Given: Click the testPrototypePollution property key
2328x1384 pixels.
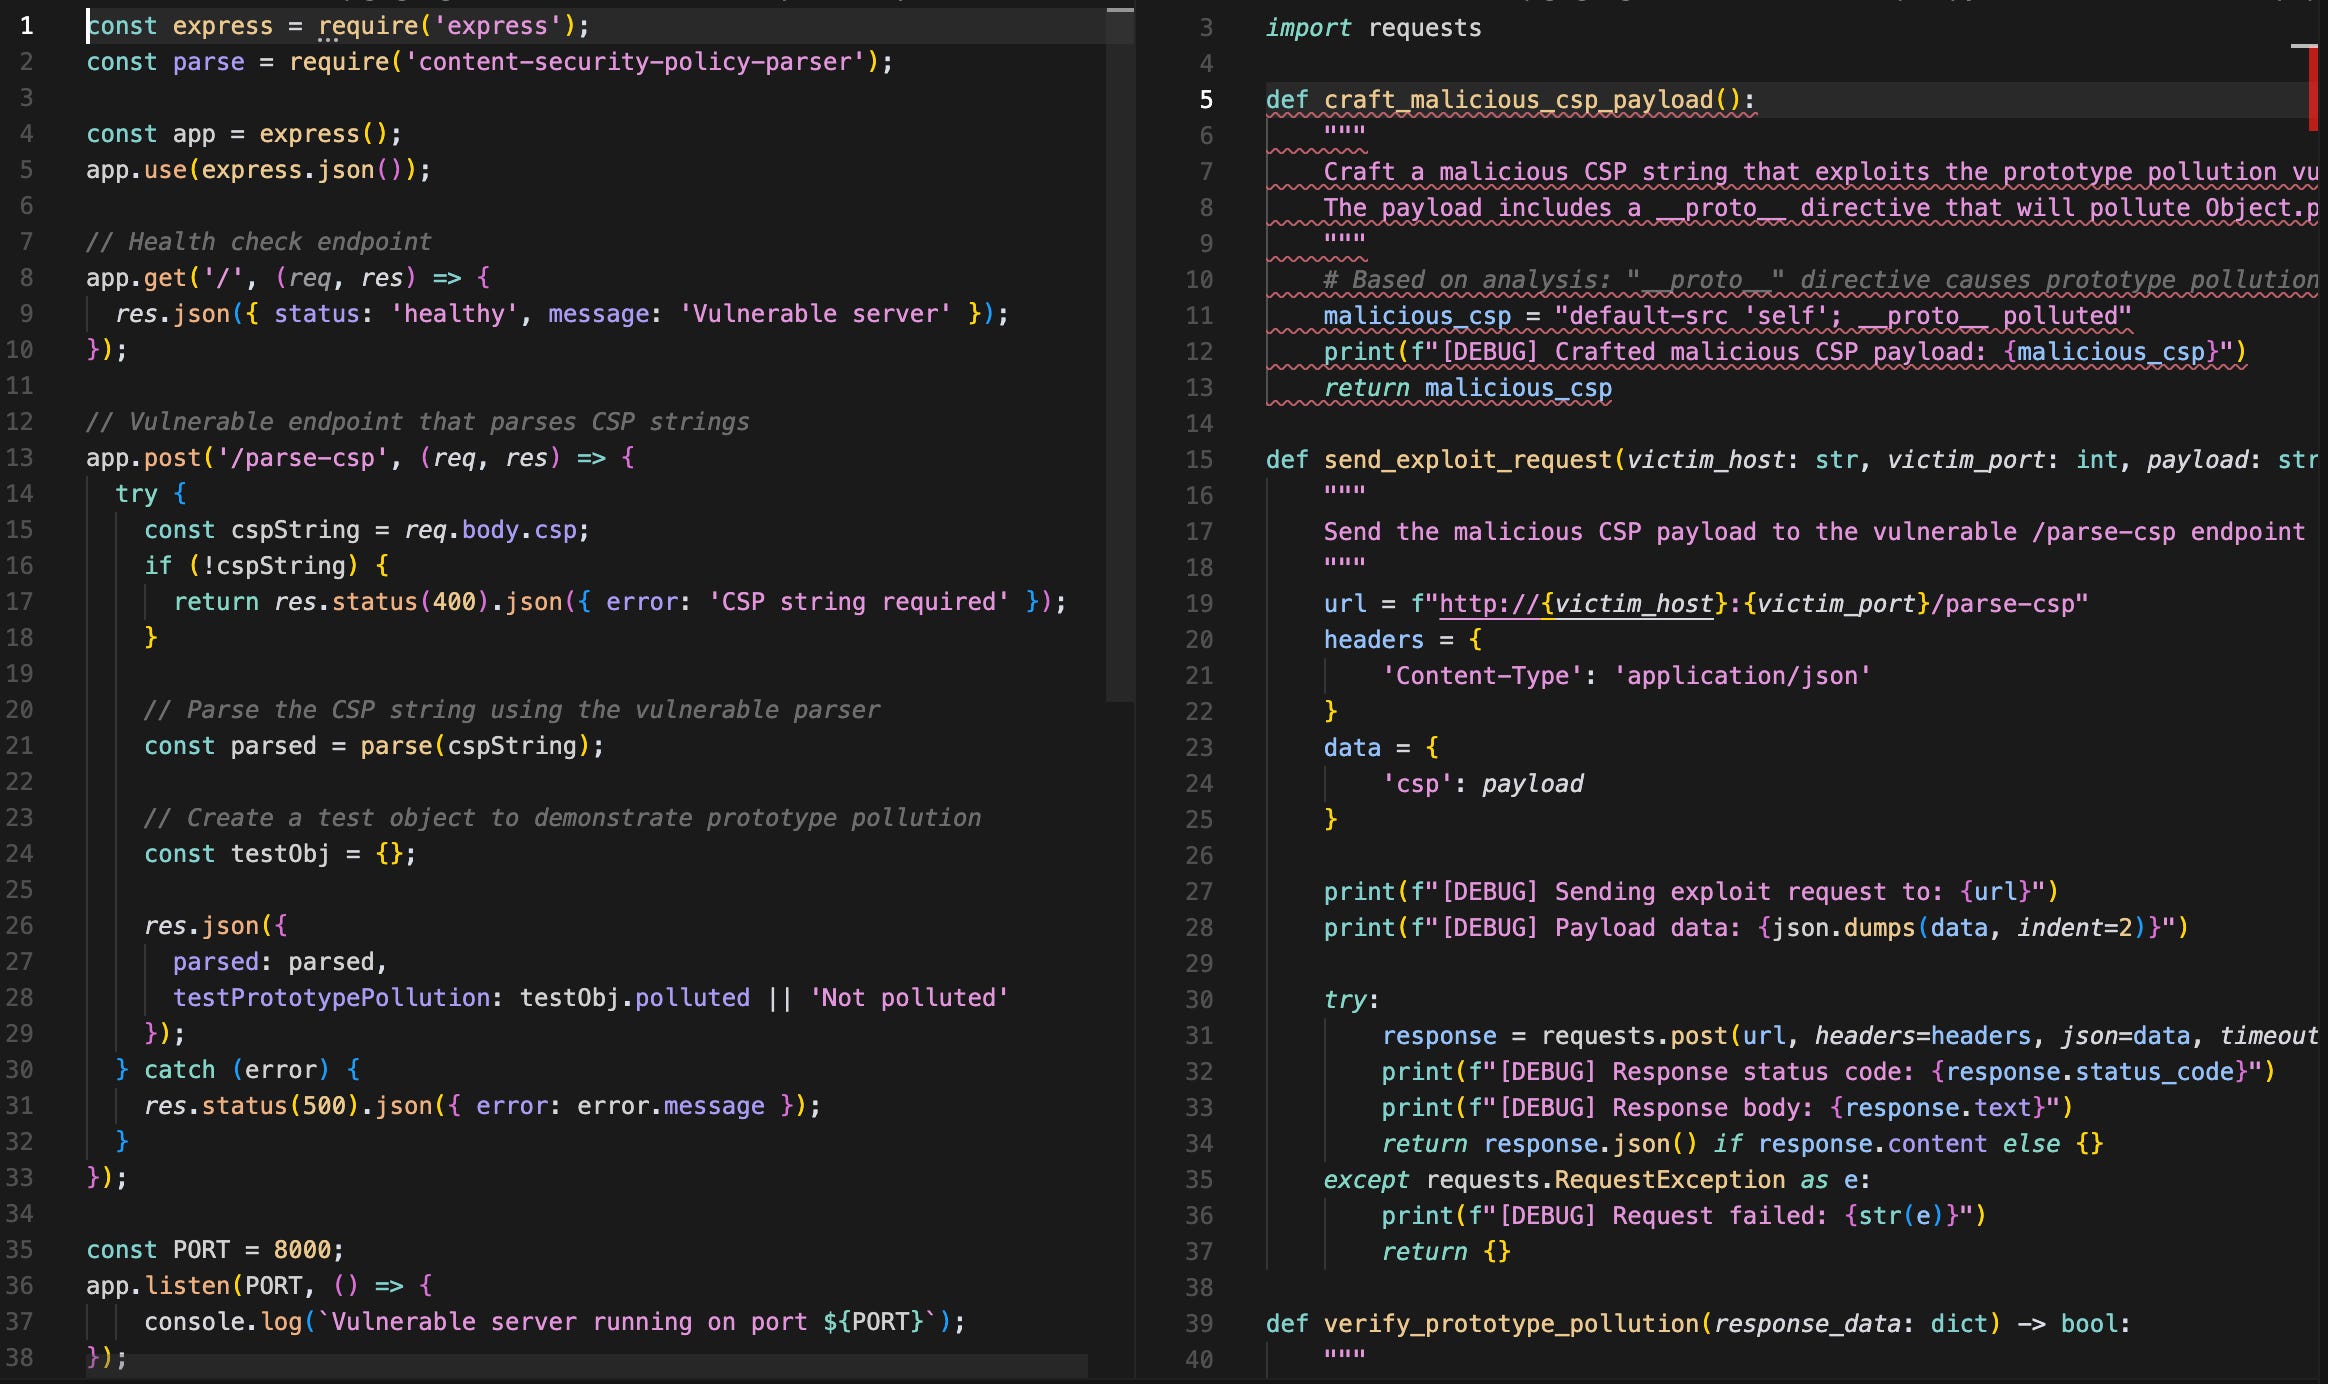Looking at the screenshot, I should click(331, 998).
